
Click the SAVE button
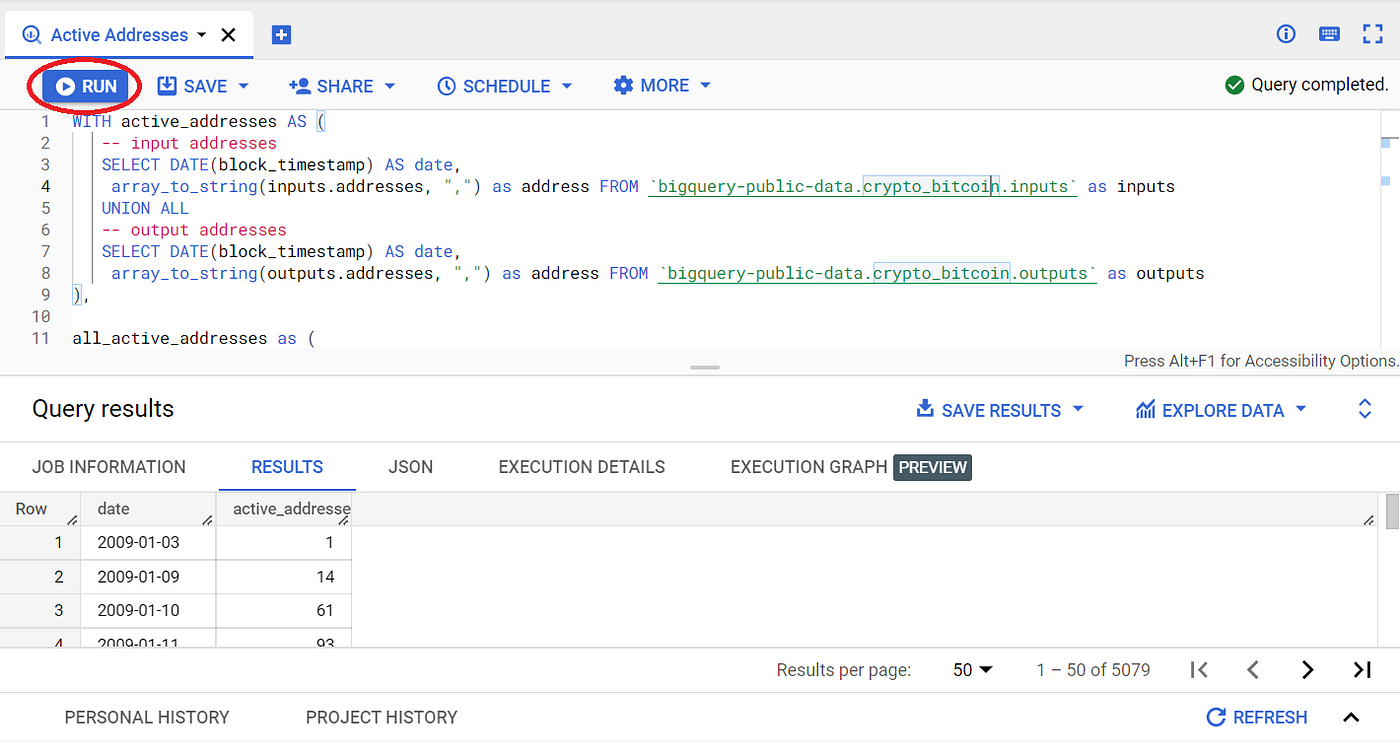pyautogui.click(x=193, y=86)
